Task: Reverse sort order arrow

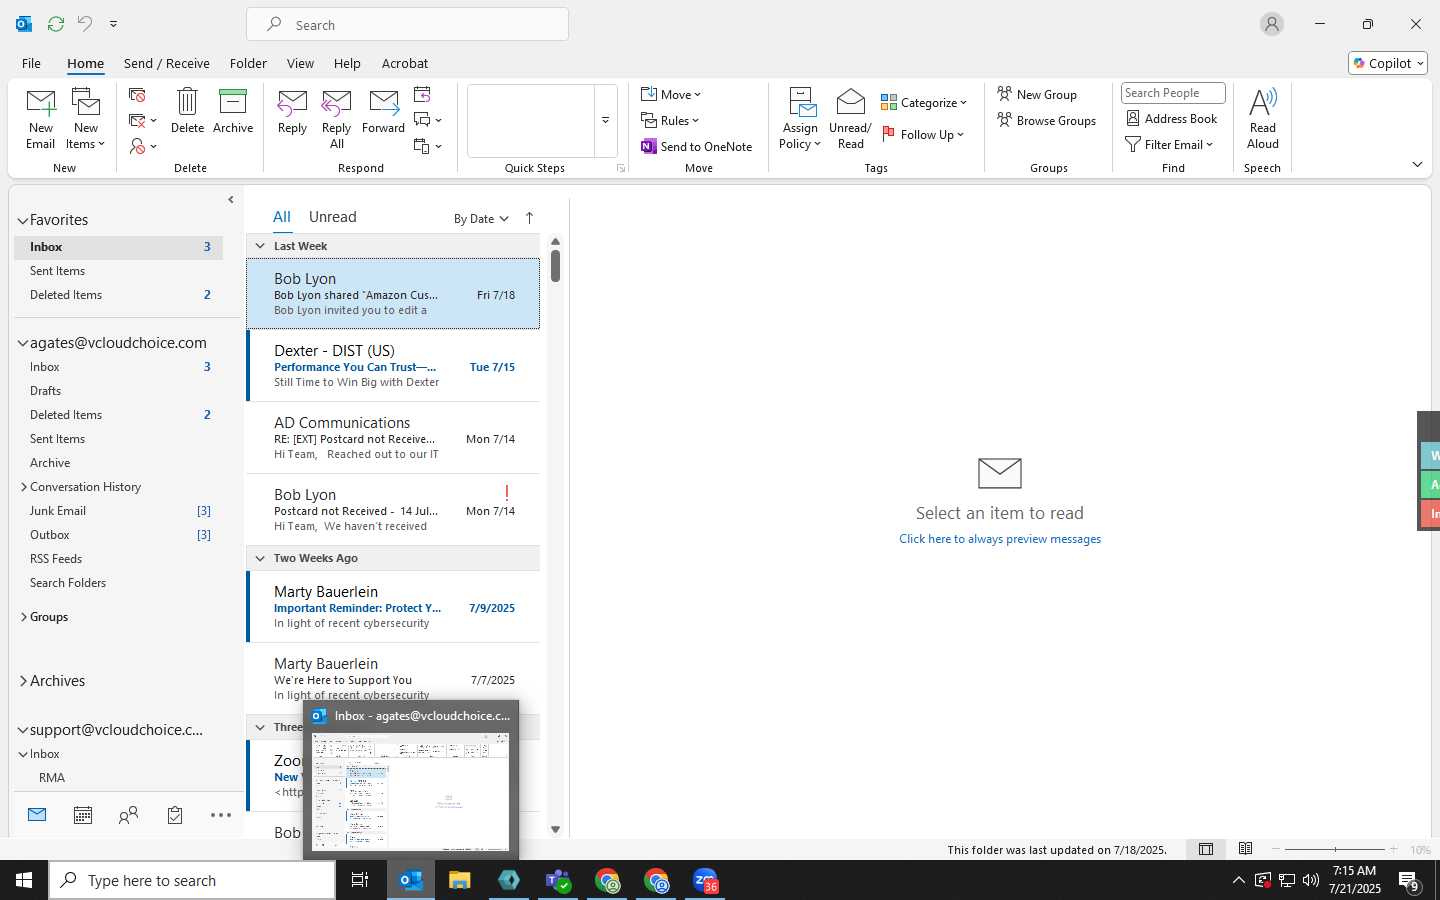Action: pos(529,218)
